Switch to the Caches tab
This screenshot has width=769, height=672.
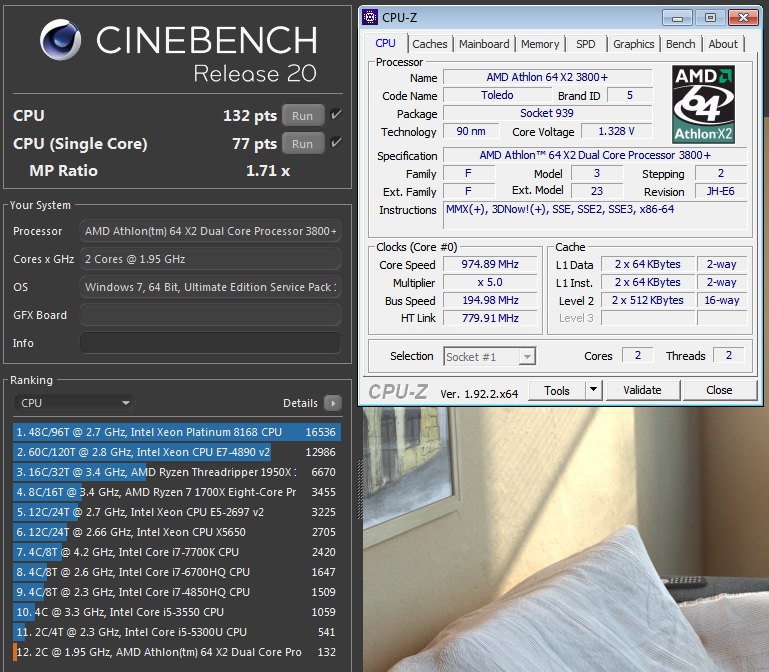[430, 44]
